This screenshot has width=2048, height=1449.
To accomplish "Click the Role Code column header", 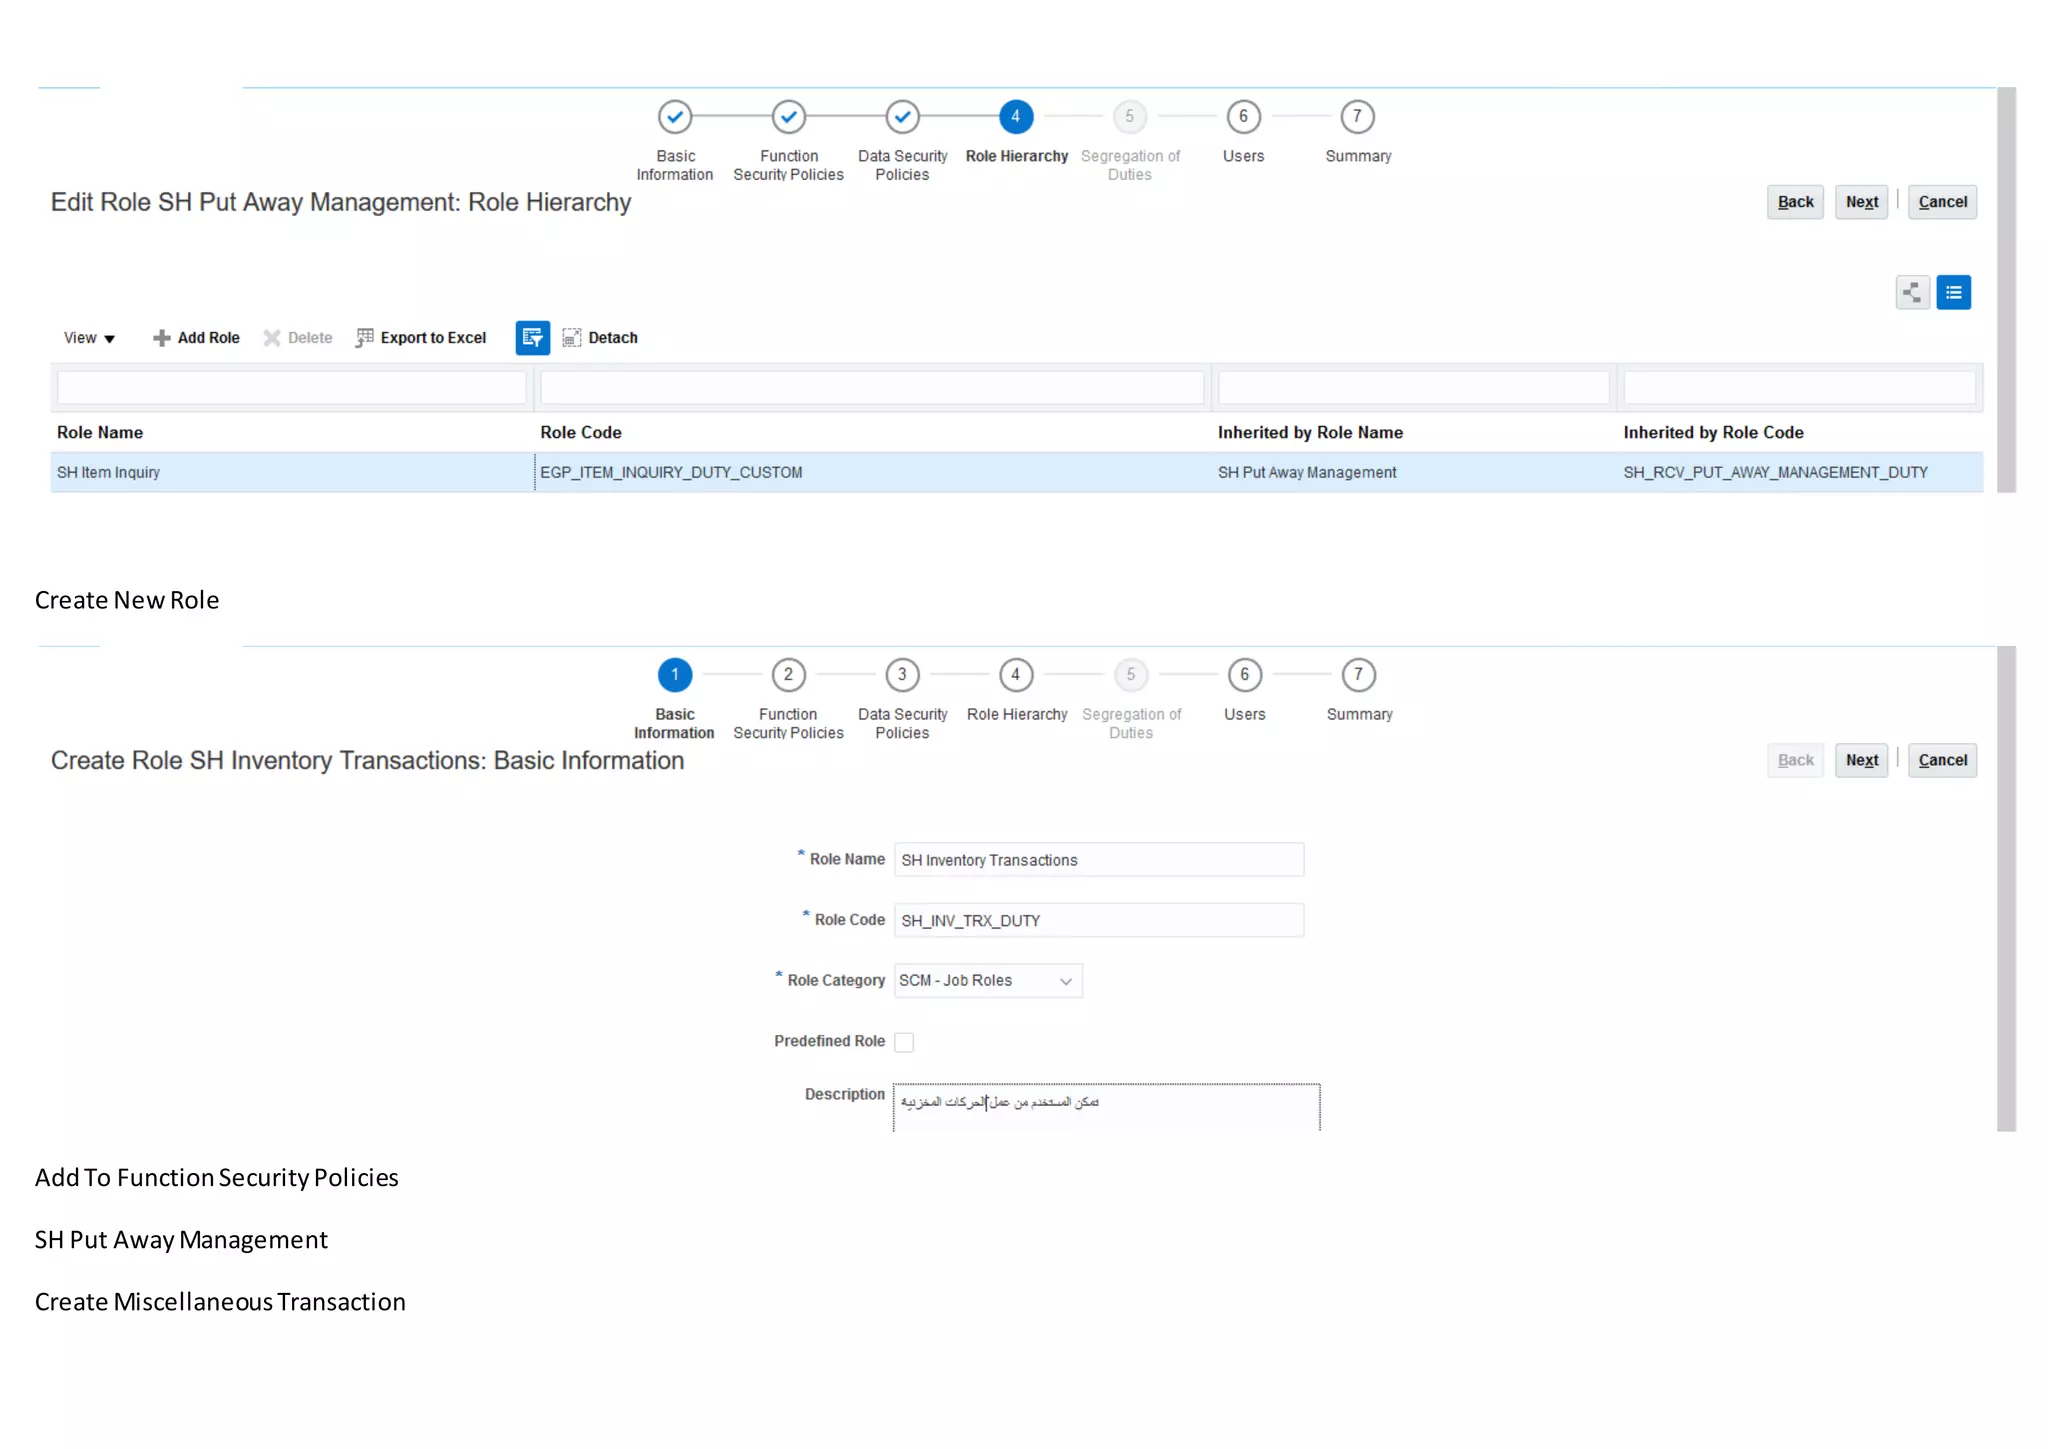I will 581,432.
